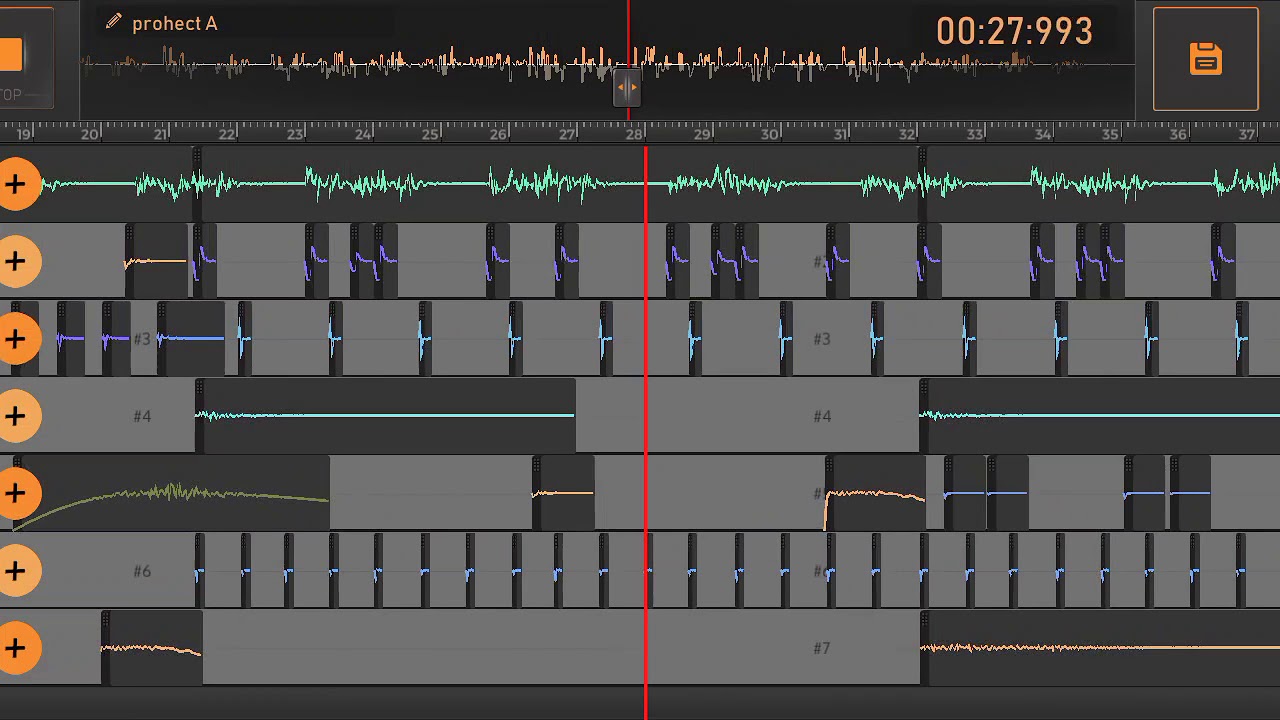Click ruler mark 25 on the timeline
1280x720 pixels.
pyautogui.click(x=430, y=134)
